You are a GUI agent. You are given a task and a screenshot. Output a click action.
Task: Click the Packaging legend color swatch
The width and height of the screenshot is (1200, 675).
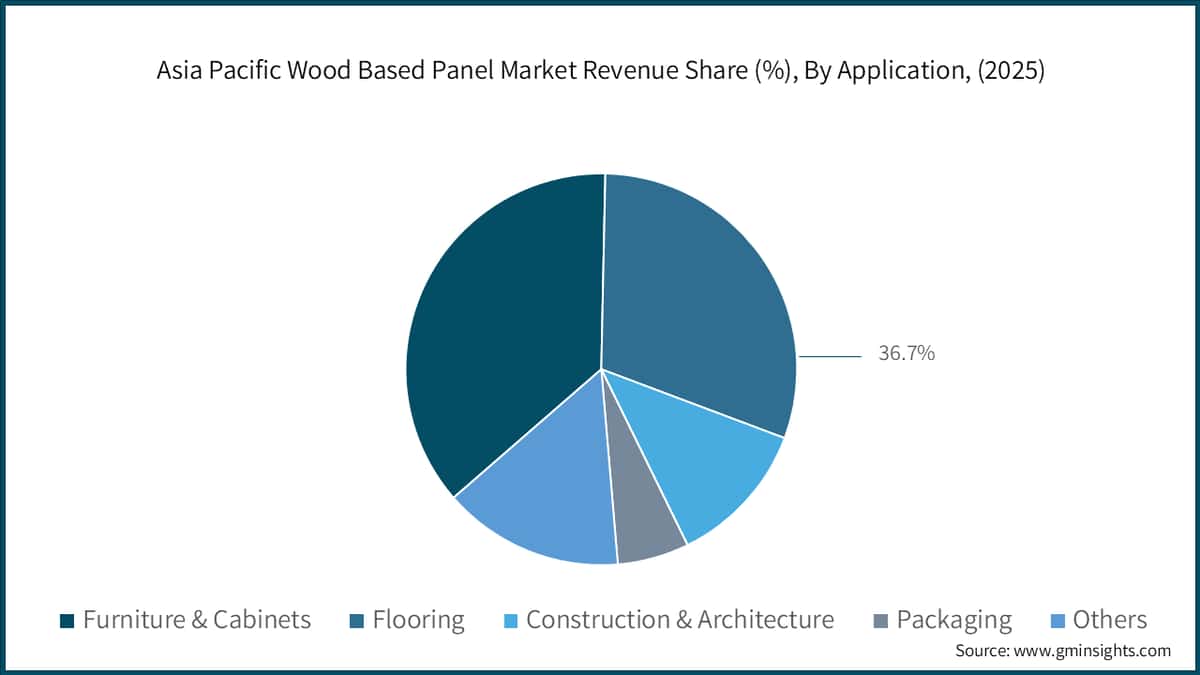pyautogui.click(x=881, y=621)
